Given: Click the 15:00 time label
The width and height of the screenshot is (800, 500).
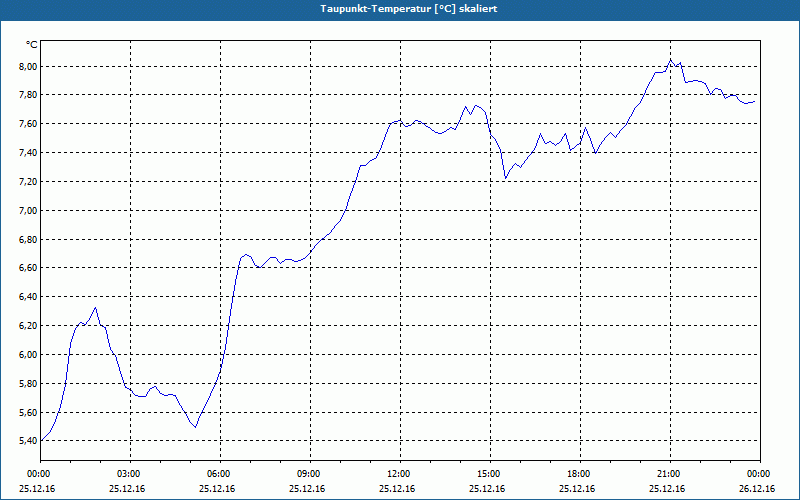Looking at the screenshot, I should (x=488, y=474).
